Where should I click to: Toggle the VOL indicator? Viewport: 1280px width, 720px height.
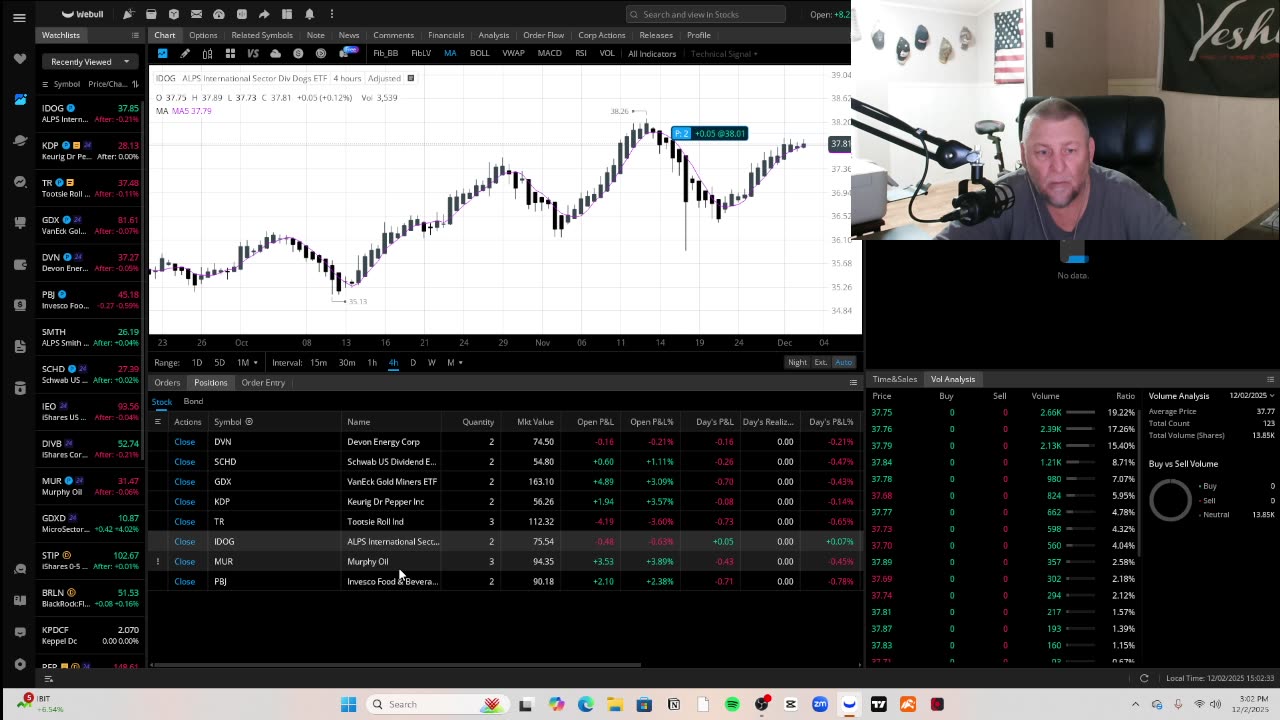[x=607, y=53]
